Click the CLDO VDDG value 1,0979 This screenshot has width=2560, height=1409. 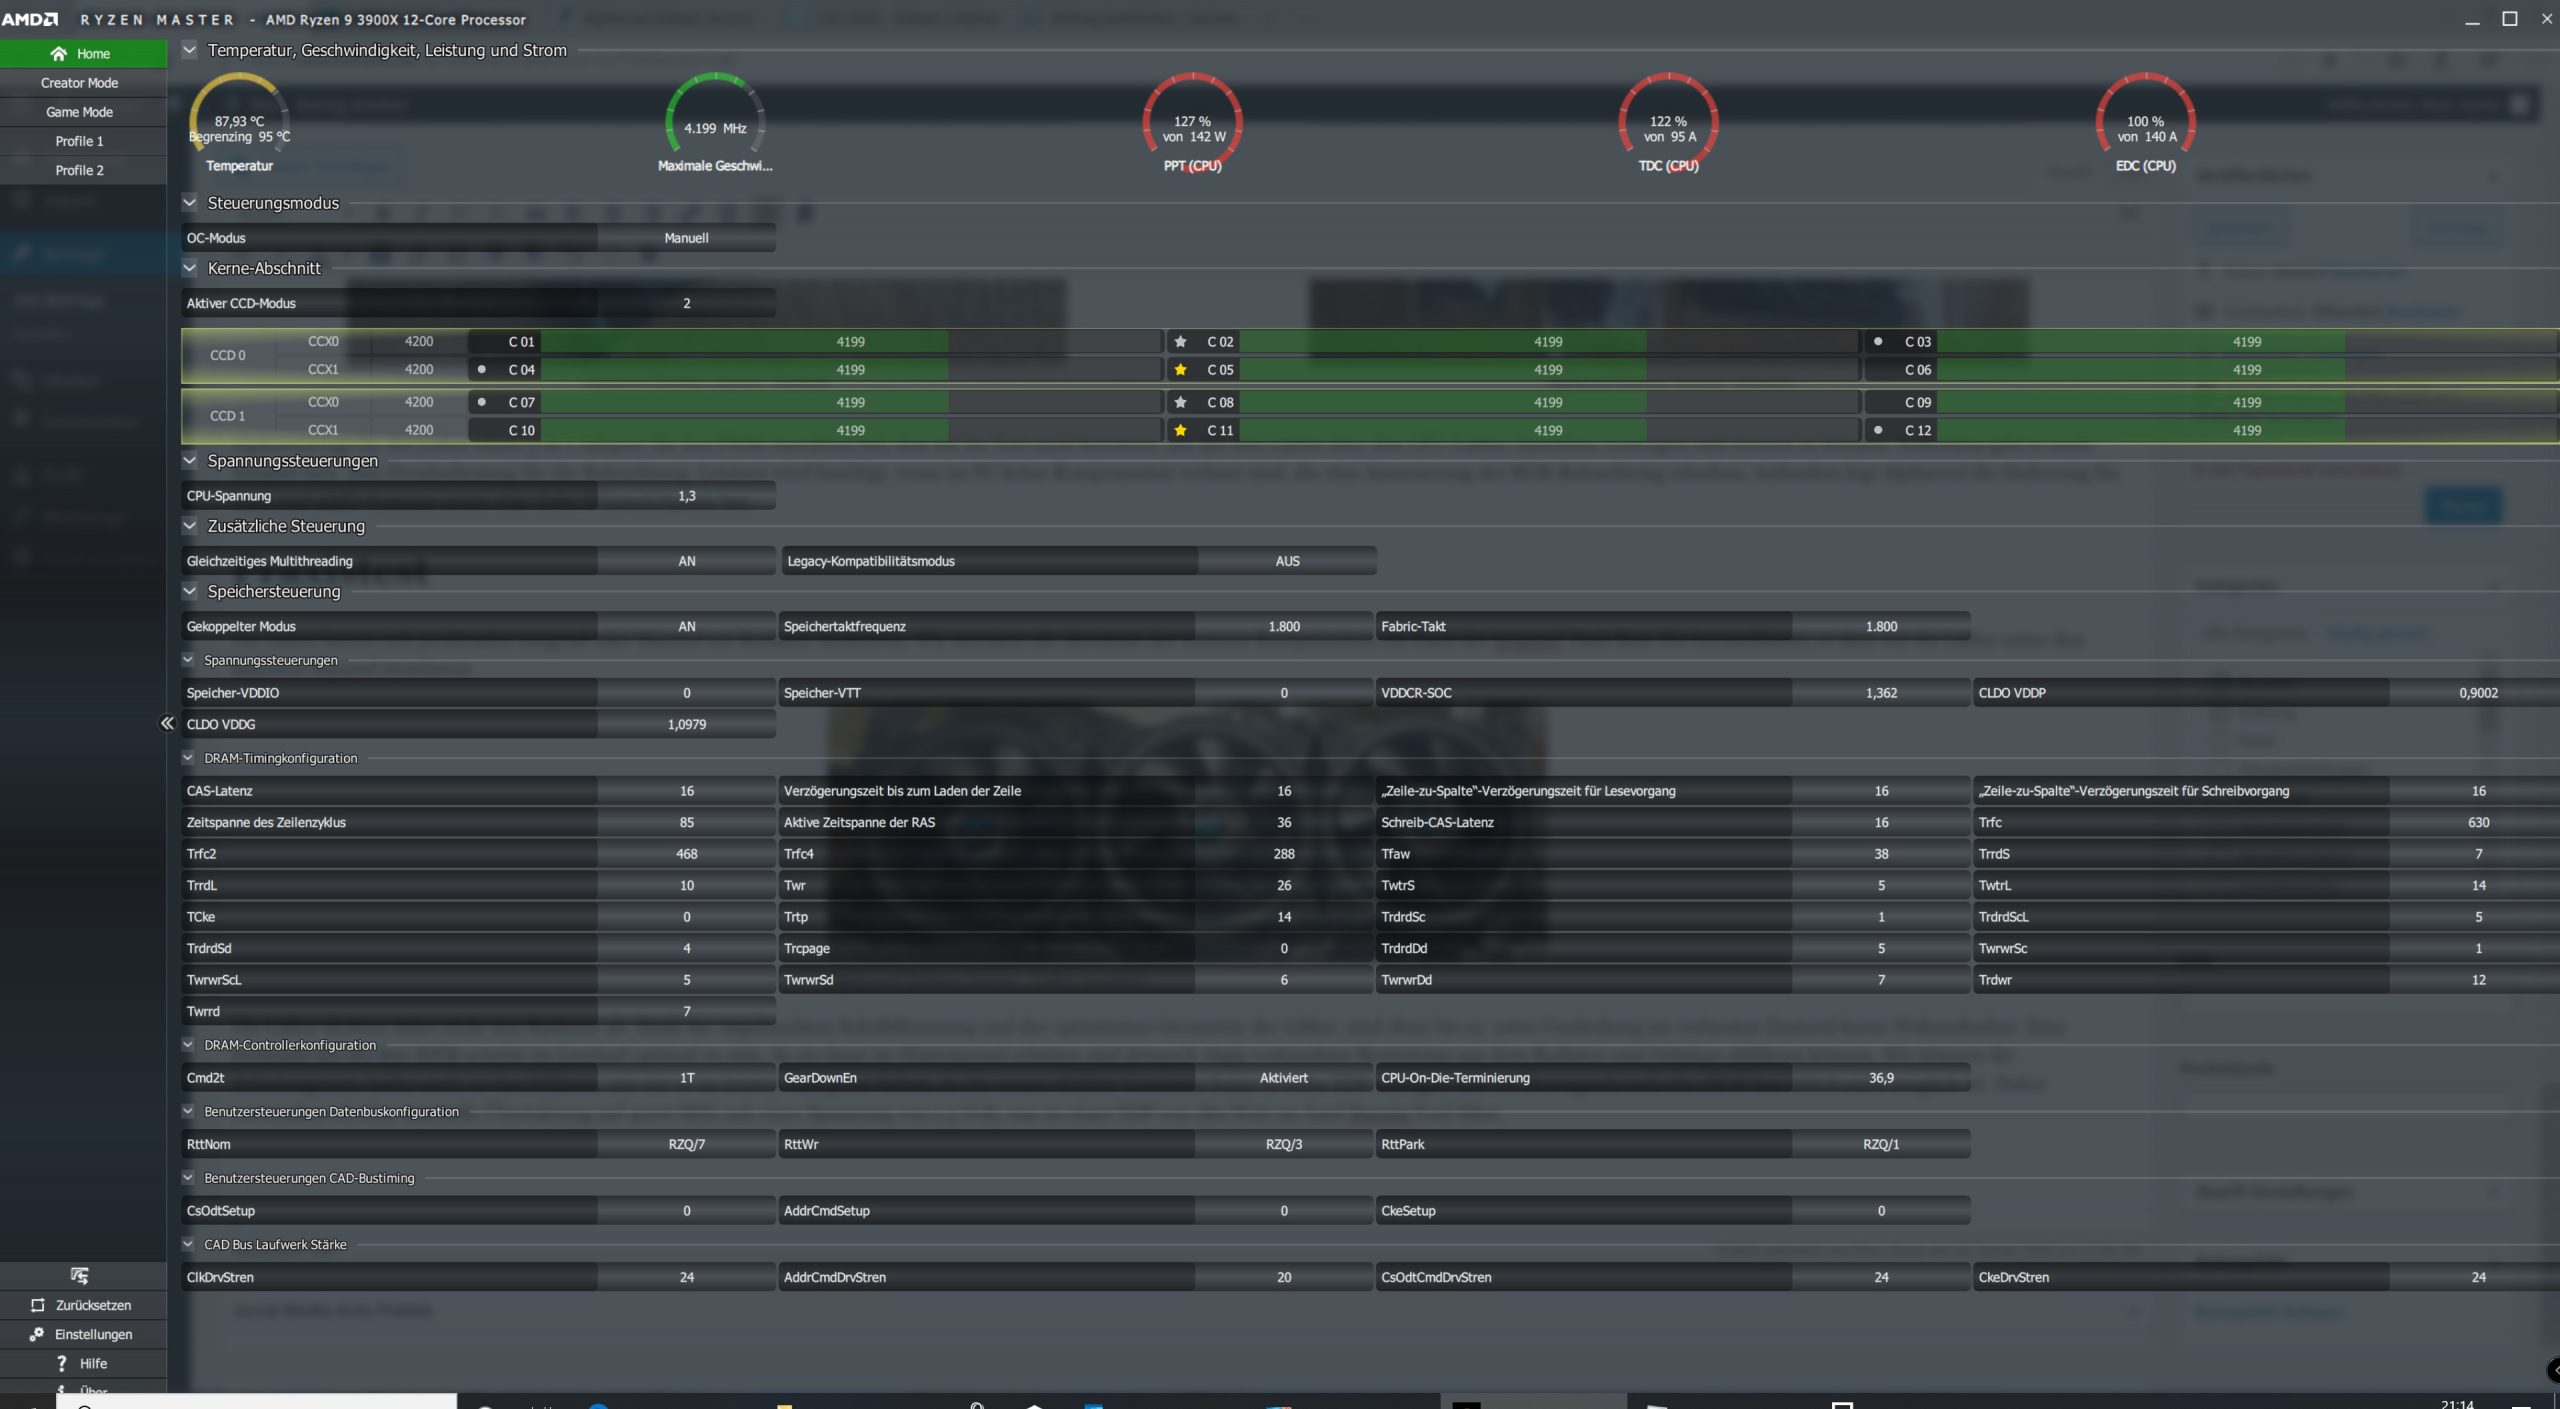[686, 724]
